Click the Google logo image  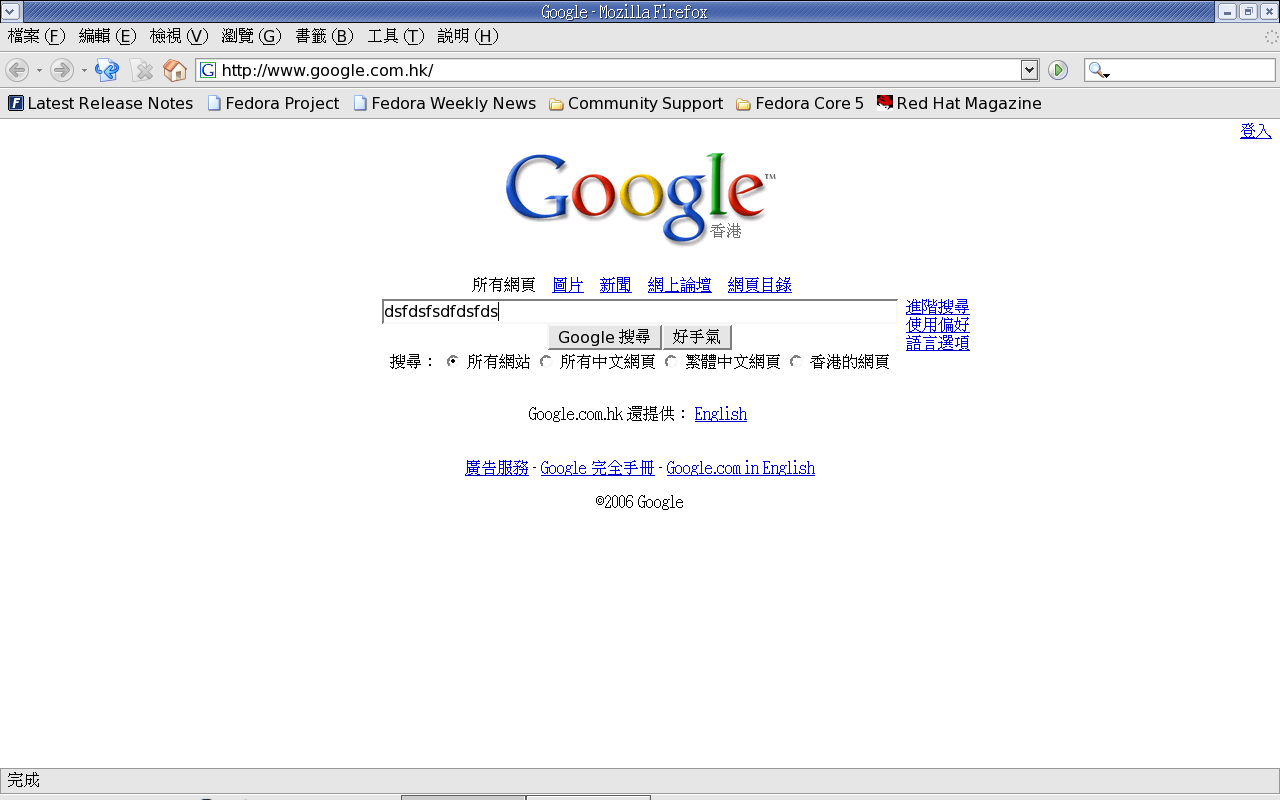[x=640, y=197]
